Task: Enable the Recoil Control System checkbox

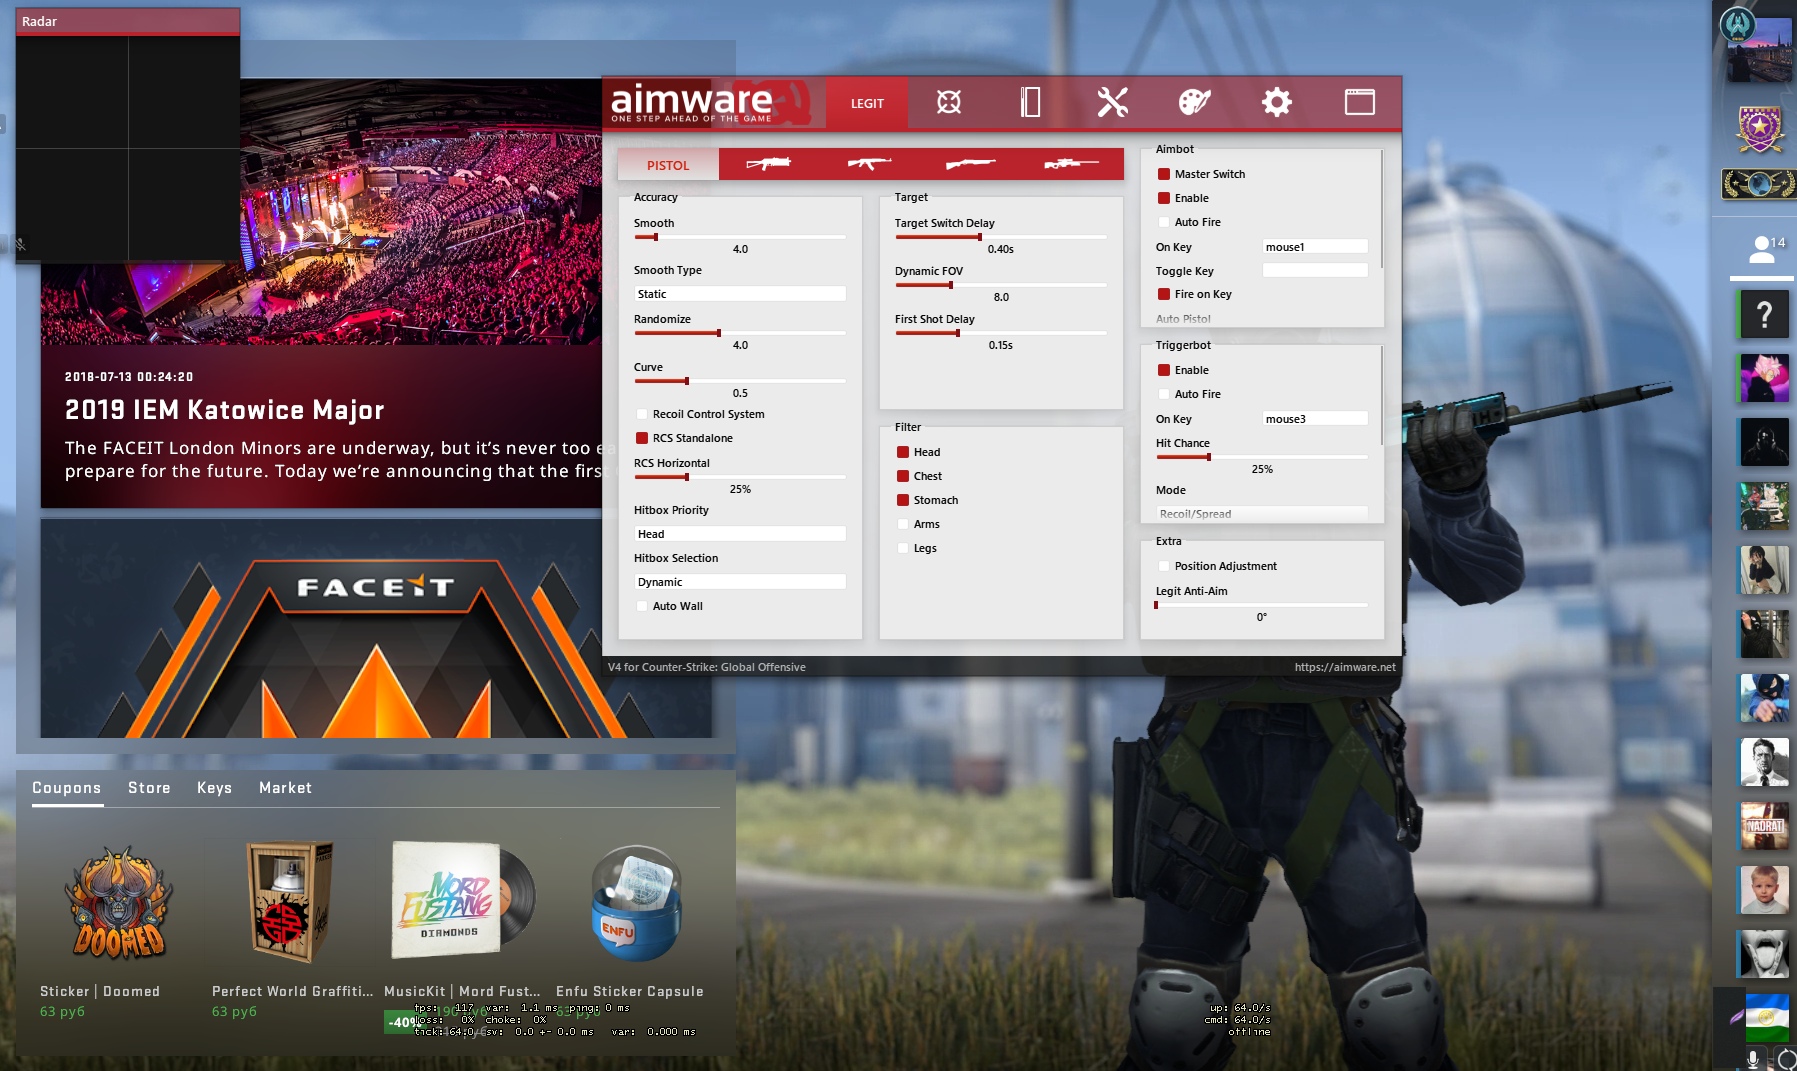Action: (x=642, y=414)
